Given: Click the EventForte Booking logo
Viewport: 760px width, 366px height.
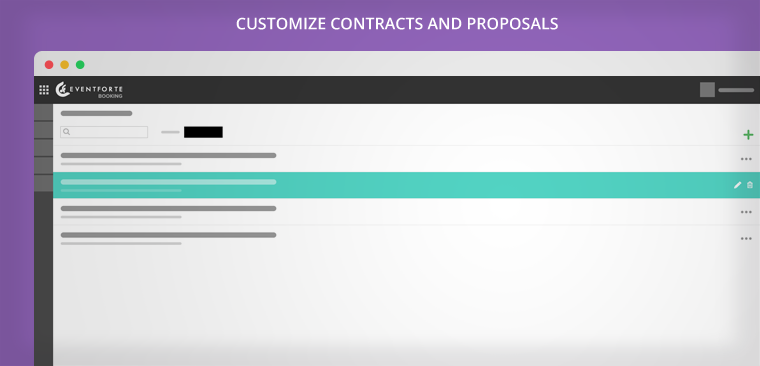Looking at the screenshot, I should (x=89, y=90).
